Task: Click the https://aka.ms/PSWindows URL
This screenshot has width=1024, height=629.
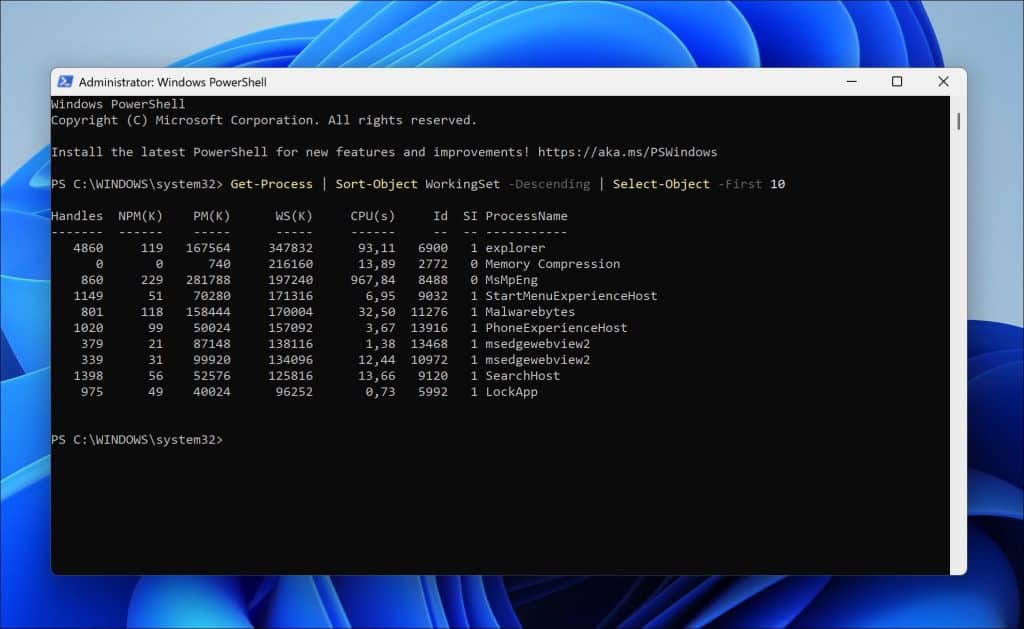Action: click(x=627, y=152)
